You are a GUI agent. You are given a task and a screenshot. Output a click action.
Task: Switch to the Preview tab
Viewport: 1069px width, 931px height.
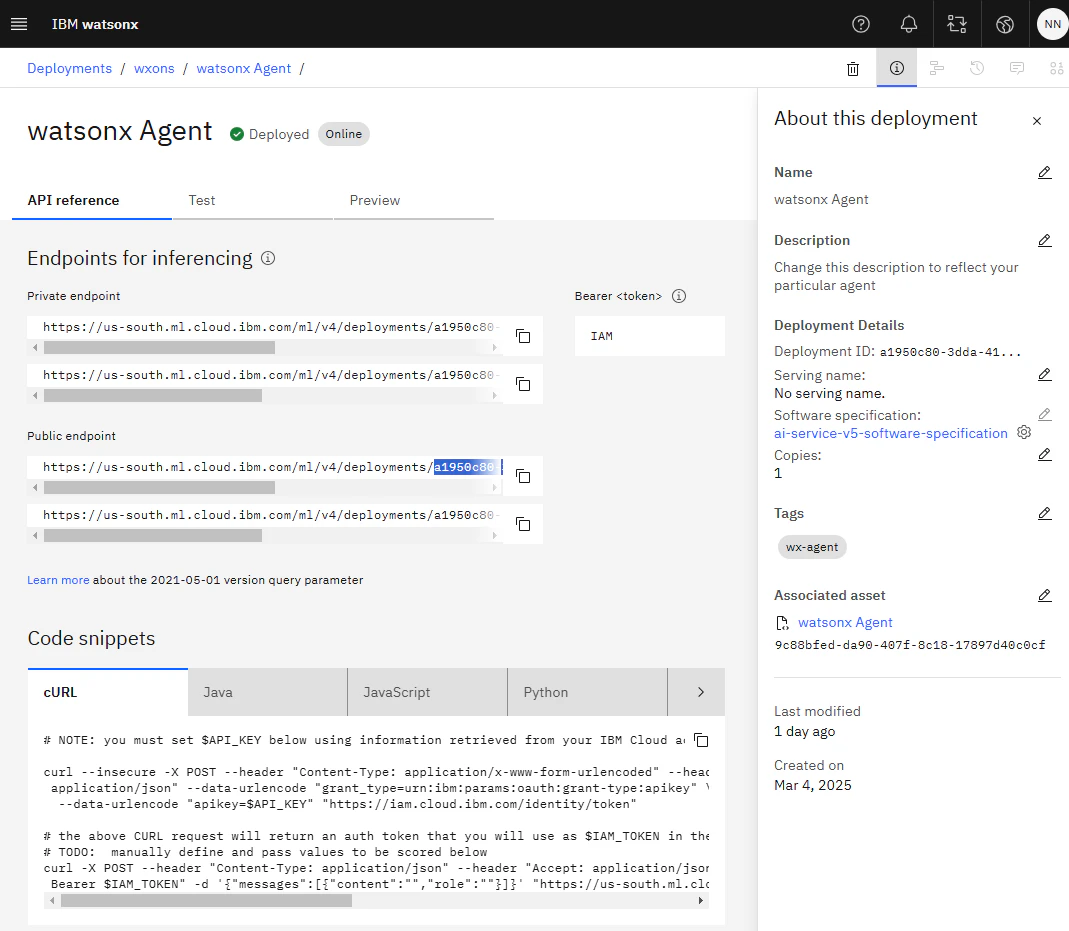[414, 200]
